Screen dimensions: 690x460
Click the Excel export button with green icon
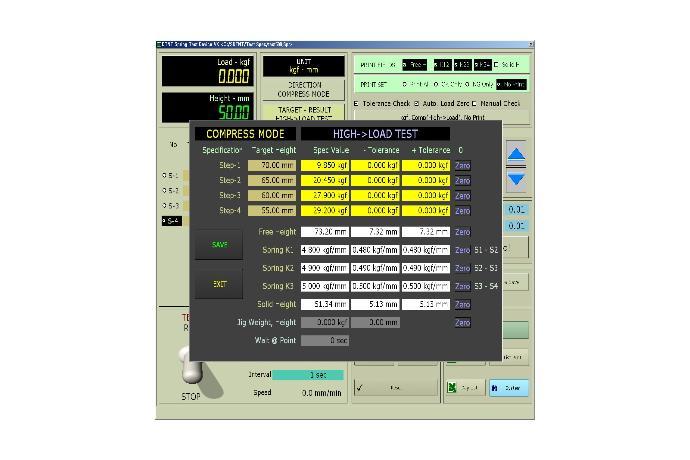point(465,388)
